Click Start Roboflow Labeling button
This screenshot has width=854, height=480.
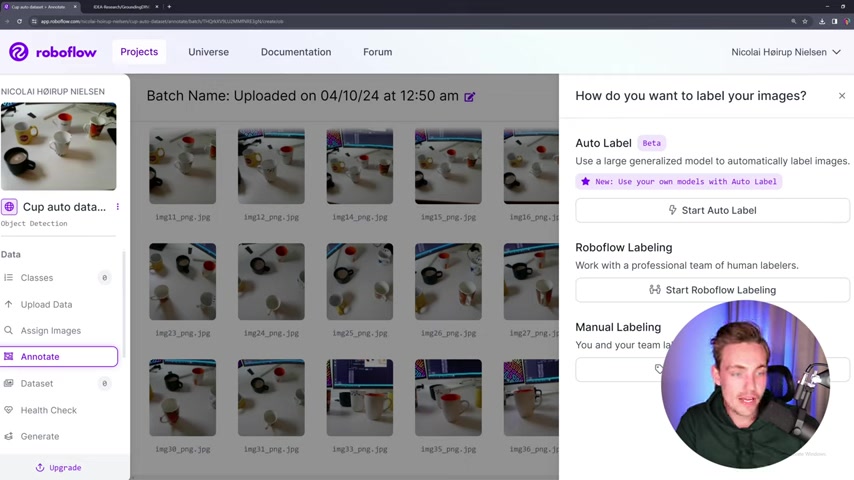pyautogui.click(x=712, y=290)
